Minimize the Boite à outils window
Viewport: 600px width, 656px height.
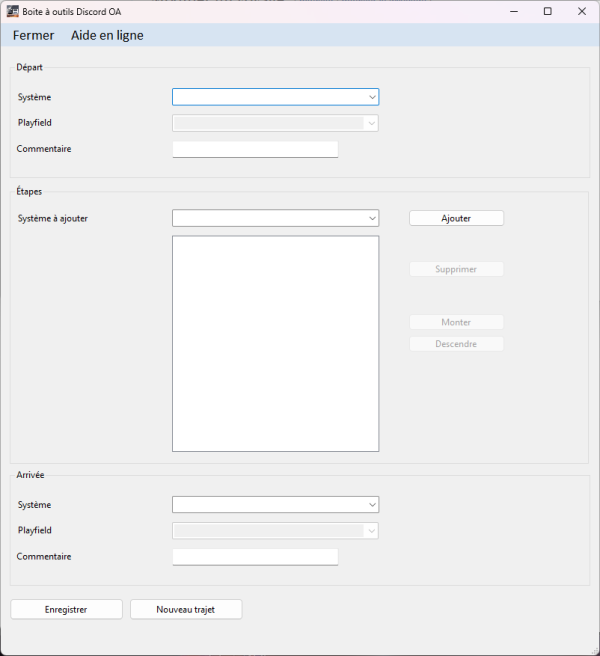513,11
